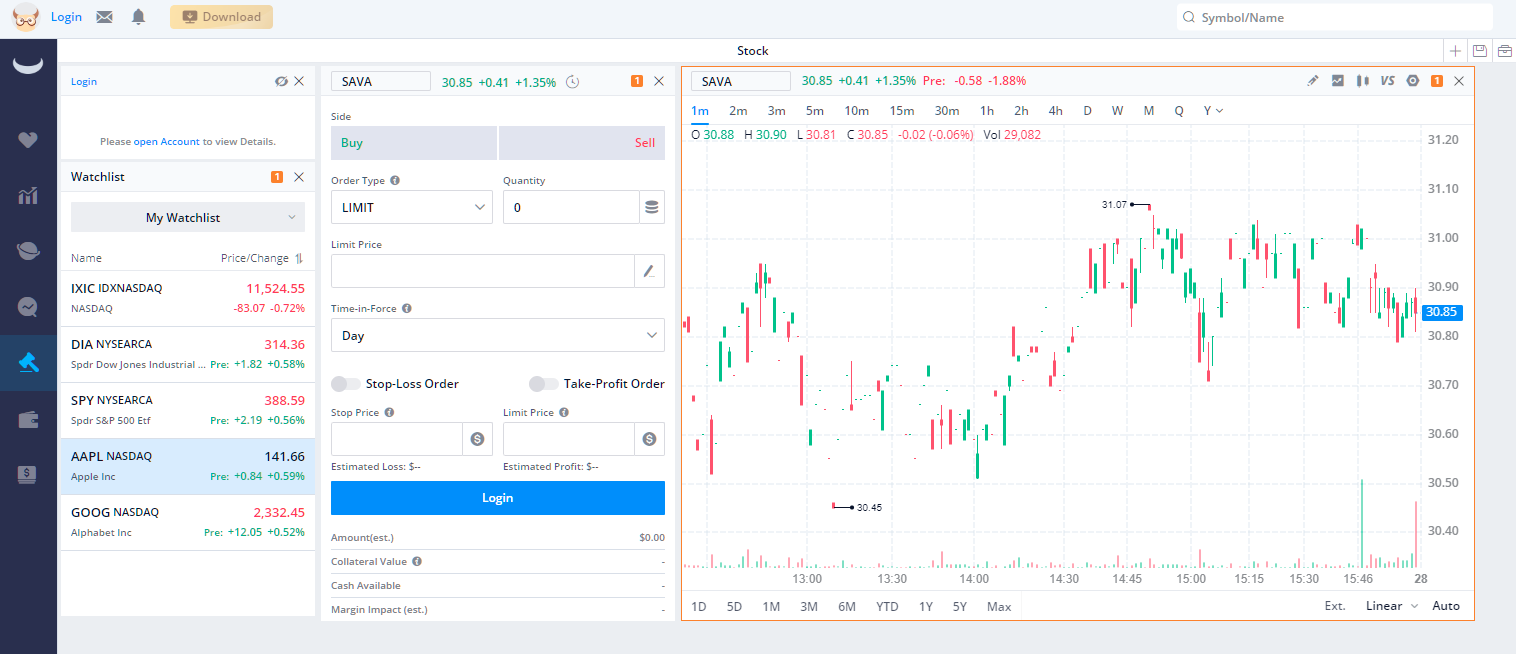Open the Order Type LIMIT dropdown
The width and height of the screenshot is (1516, 654).
point(412,208)
